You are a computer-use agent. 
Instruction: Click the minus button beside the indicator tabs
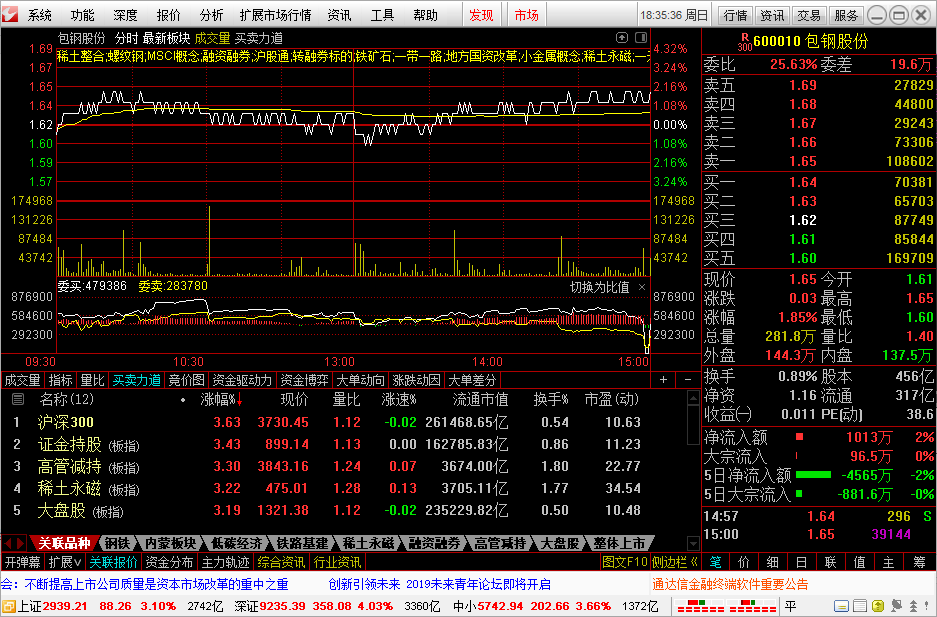(688, 380)
